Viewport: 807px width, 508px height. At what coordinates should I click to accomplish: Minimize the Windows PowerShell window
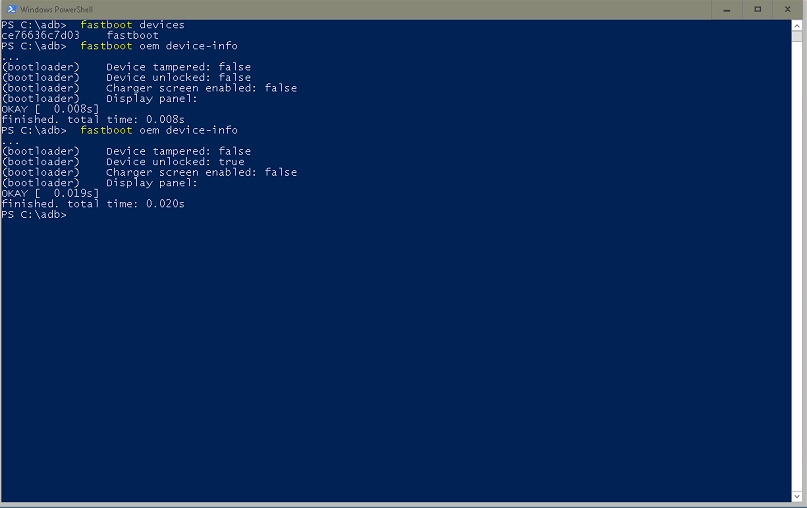[725, 9]
